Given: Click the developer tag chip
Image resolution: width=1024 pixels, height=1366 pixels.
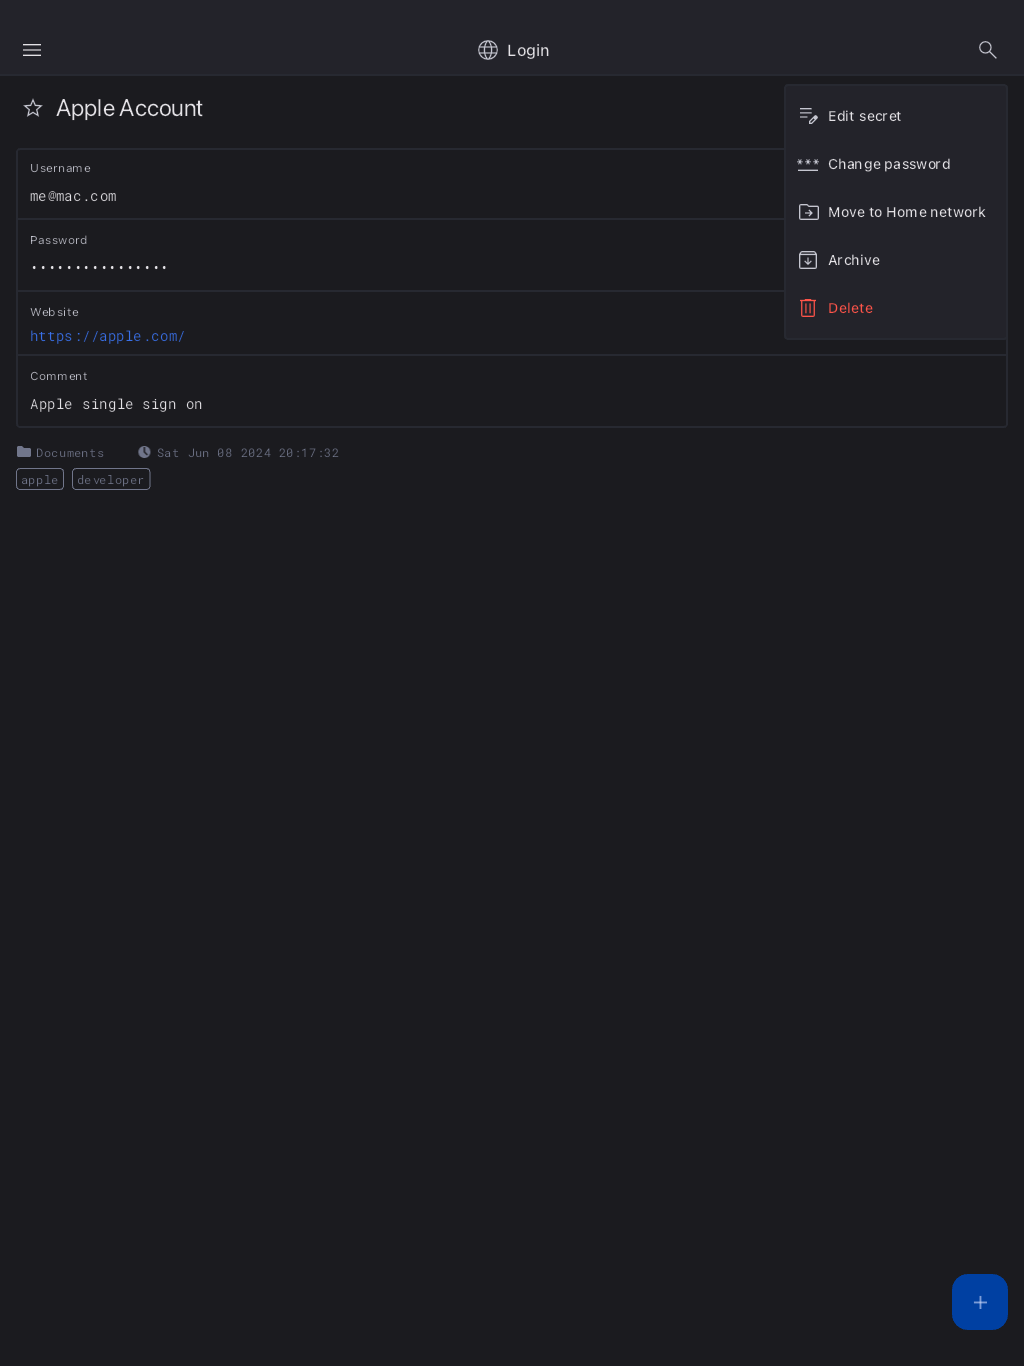Looking at the screenshot, I should pos(111,480).
